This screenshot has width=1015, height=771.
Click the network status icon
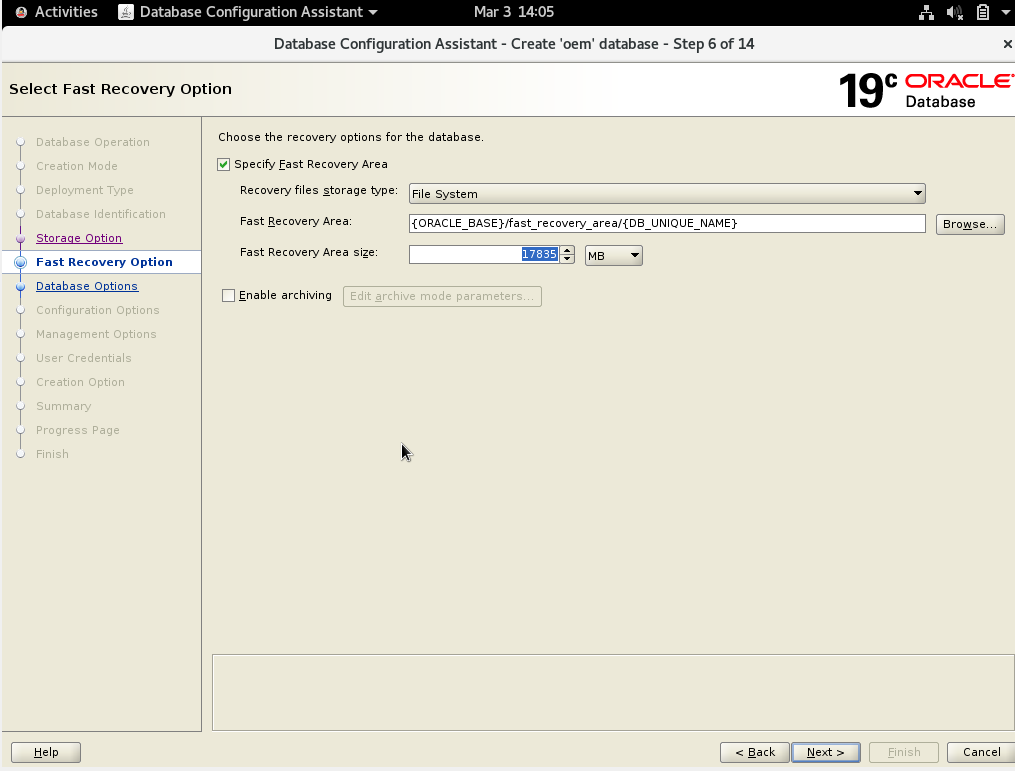926,12
